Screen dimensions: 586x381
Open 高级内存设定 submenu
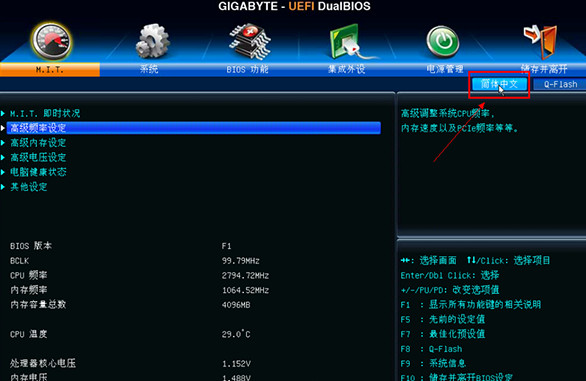[38, 142]
